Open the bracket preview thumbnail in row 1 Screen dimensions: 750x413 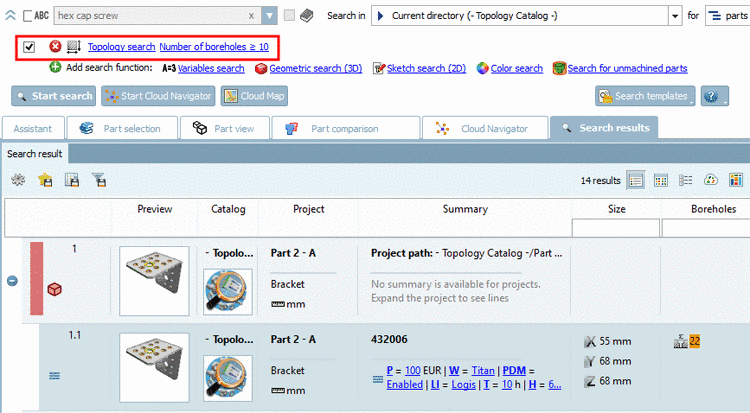(154, 281)
